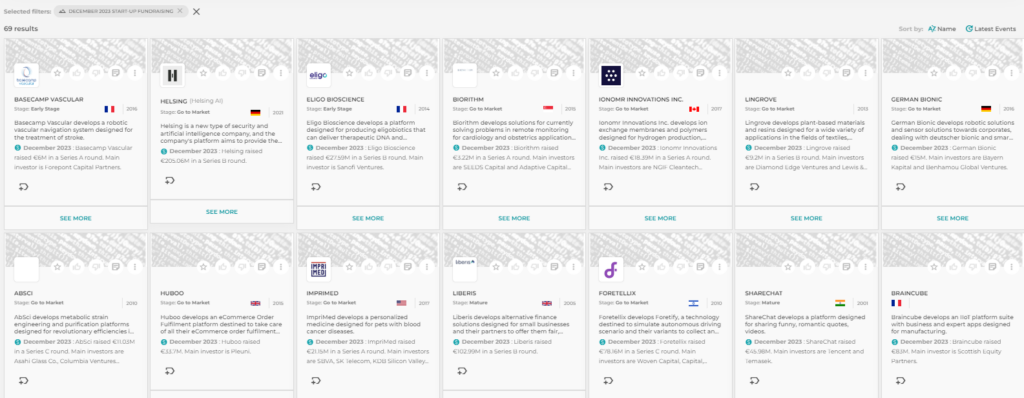Screen dimensions: 1024x398
Task: Click the add-to-list icon under Braincube
Action: click(901, 380)
